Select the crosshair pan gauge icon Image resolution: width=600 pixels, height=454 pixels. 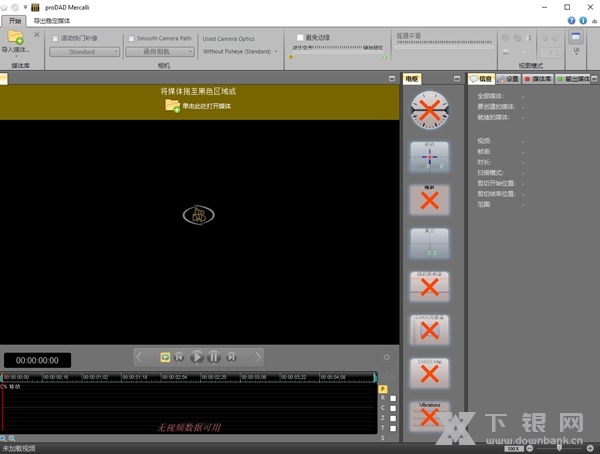429,156
